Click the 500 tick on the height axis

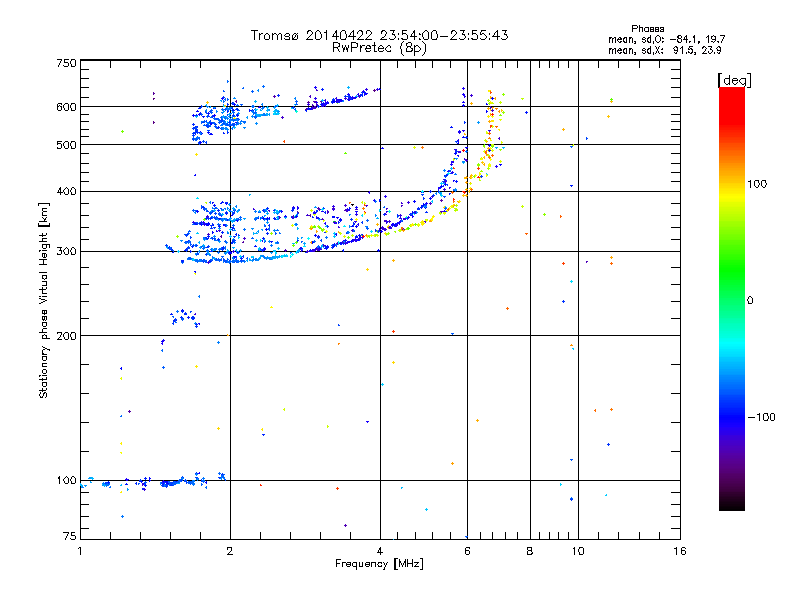[66, 145]
